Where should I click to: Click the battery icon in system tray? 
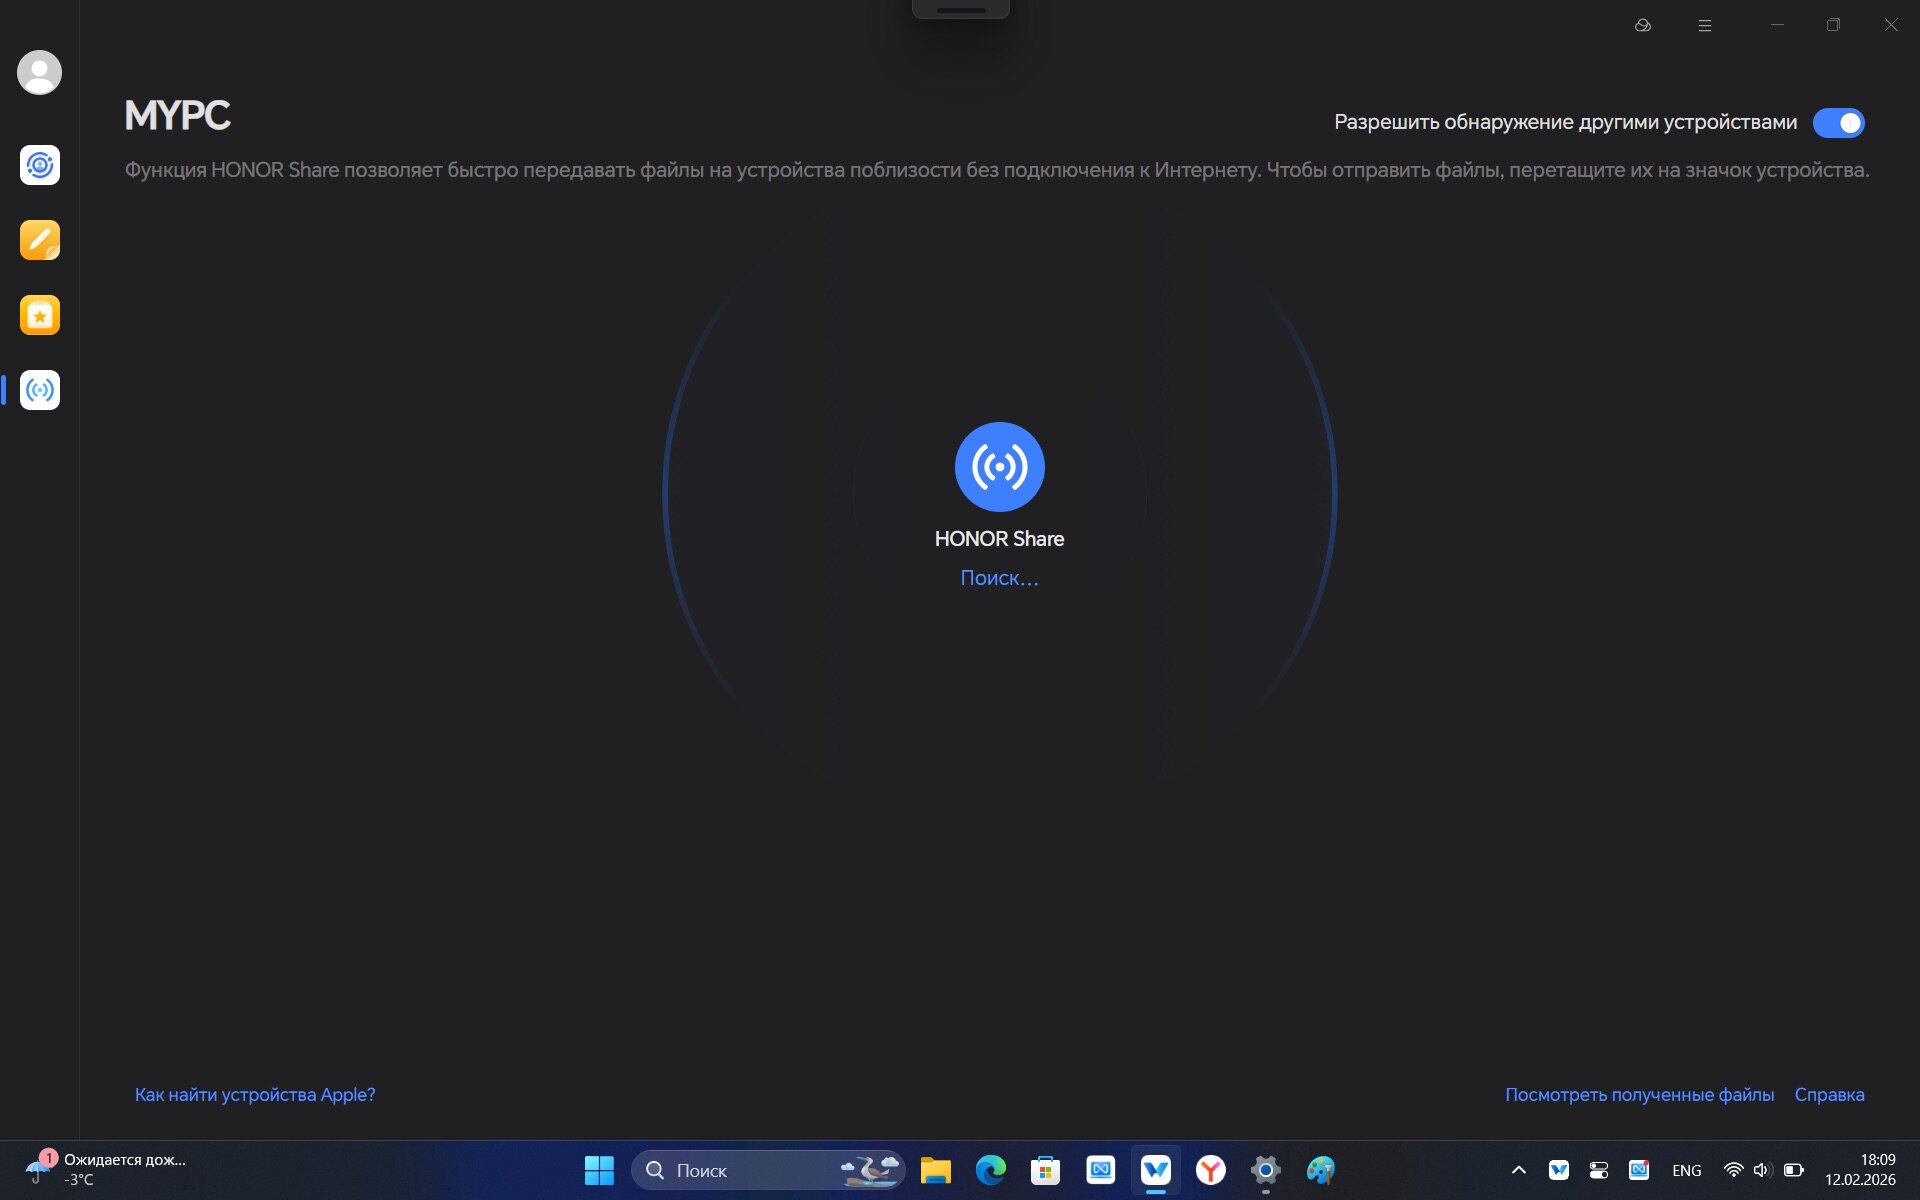[1794, 1170]
